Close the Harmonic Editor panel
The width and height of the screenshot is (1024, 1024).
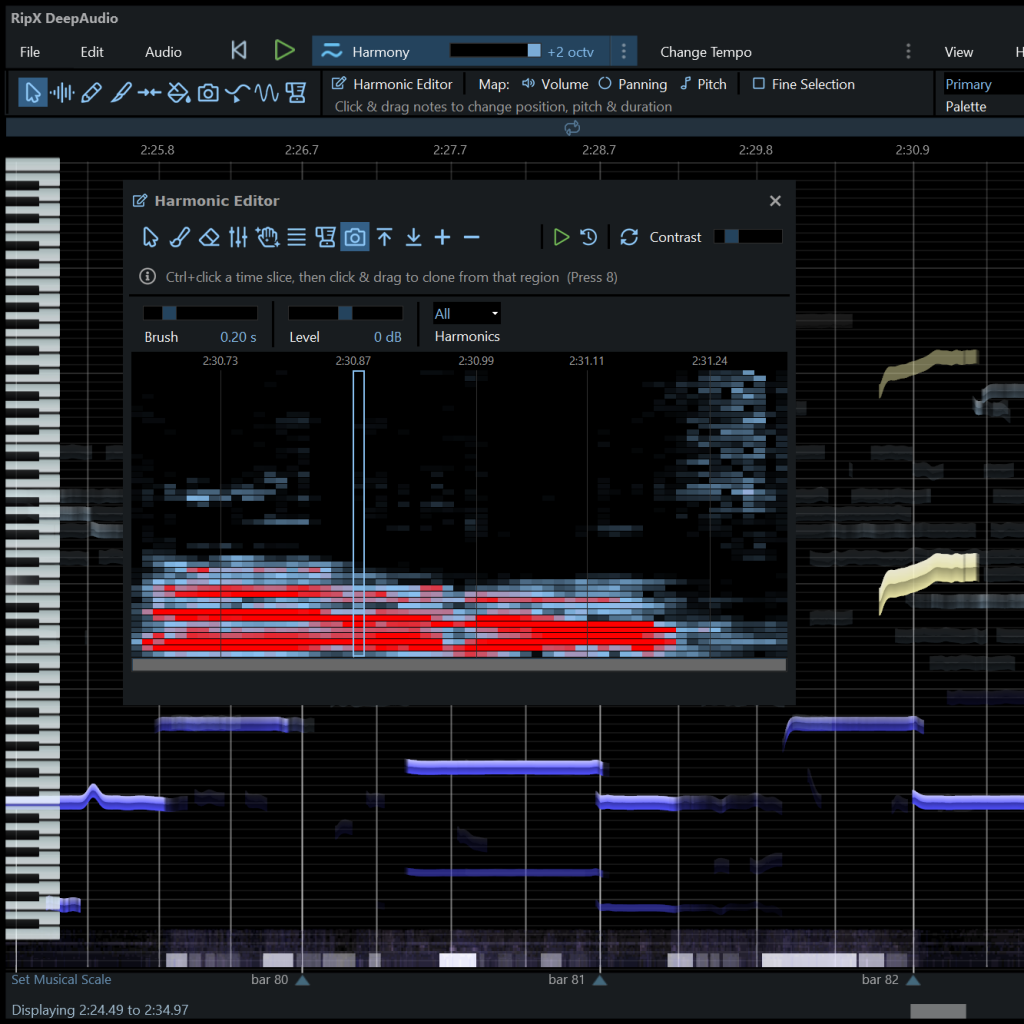775,201
